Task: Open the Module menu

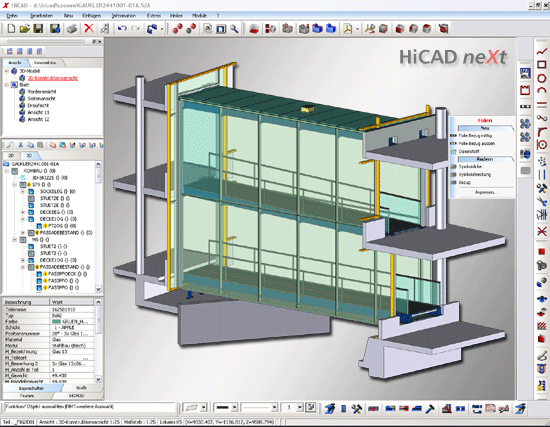Action: tap(199, 16)
